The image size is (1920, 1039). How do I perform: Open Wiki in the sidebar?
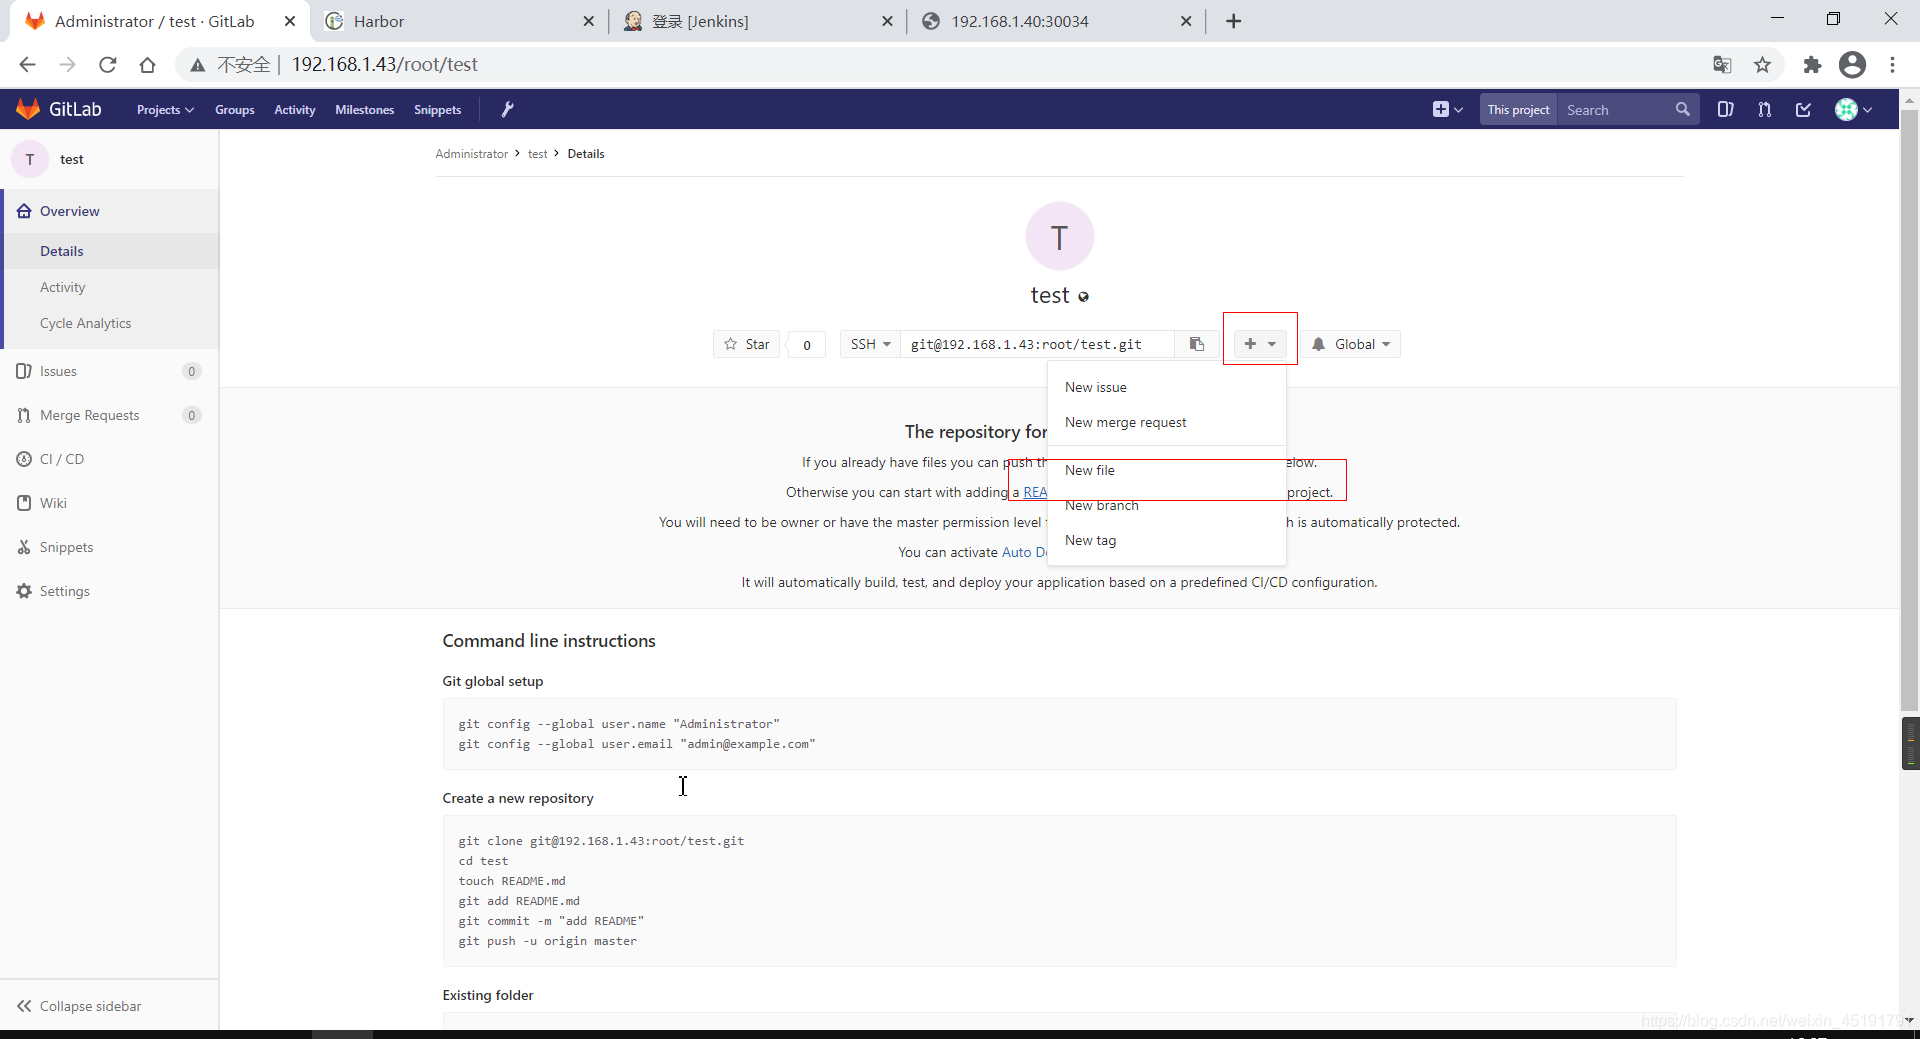pos(110,503)
